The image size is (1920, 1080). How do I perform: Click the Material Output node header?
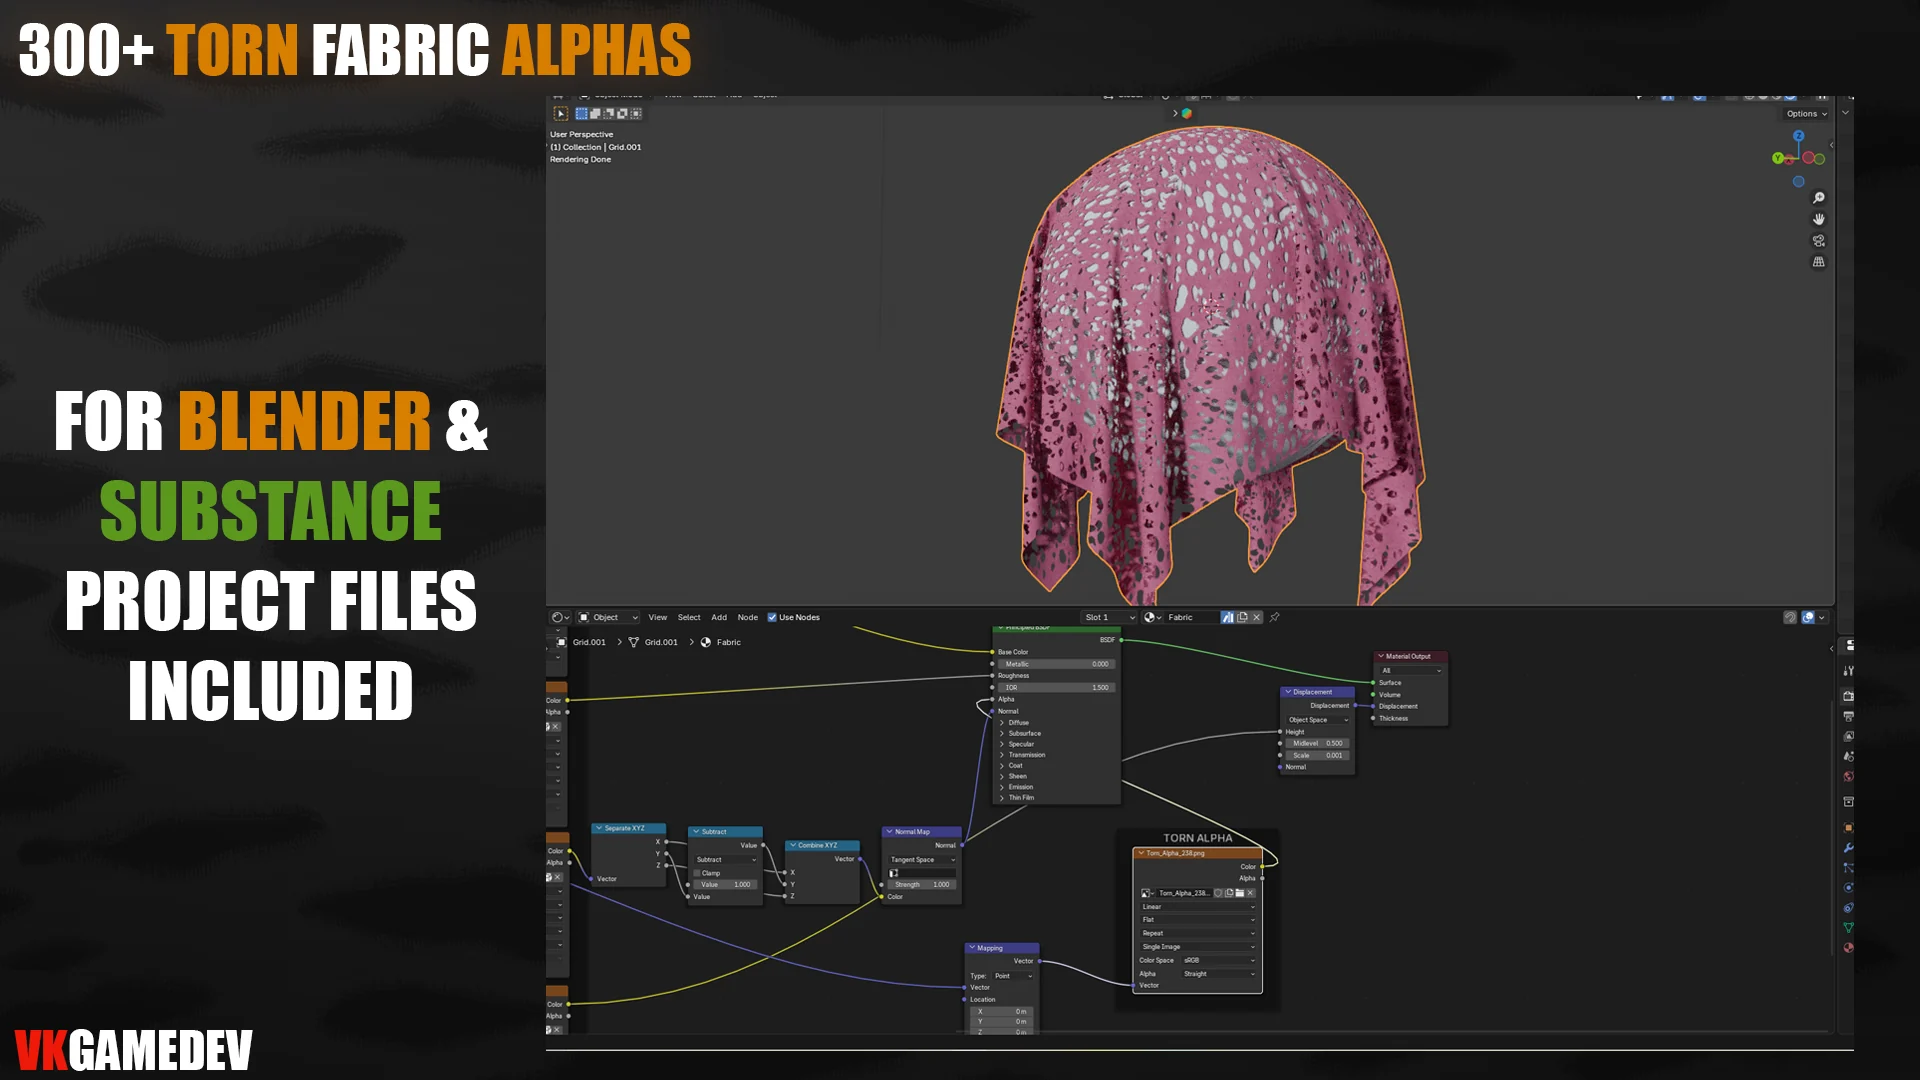click(1411, 657)
